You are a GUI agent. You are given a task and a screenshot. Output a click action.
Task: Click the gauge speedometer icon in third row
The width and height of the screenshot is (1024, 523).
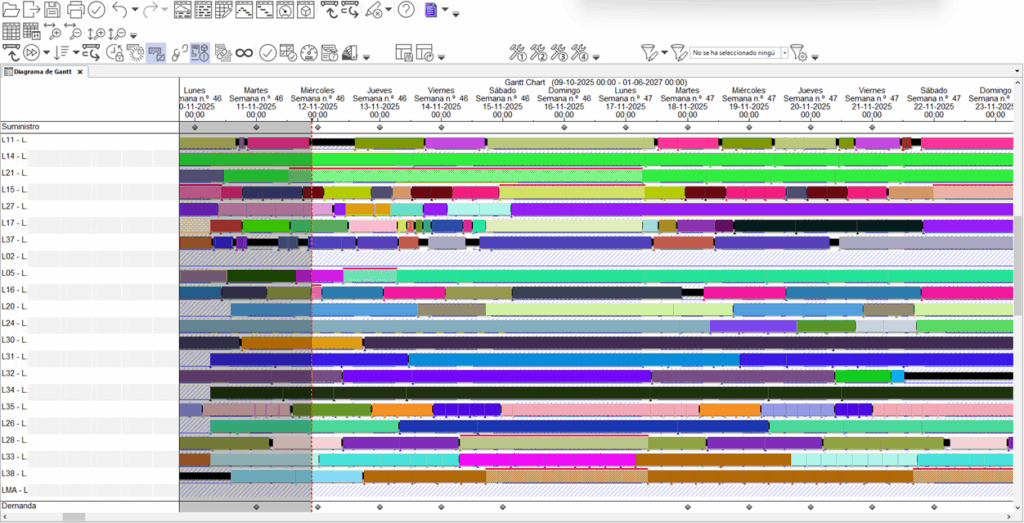(308, 52)
